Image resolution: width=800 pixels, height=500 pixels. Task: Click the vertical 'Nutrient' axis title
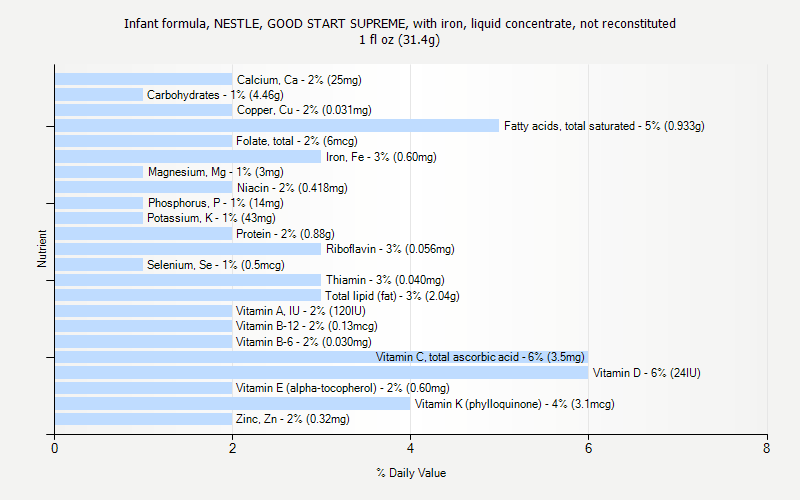click(x=42, y=248)
